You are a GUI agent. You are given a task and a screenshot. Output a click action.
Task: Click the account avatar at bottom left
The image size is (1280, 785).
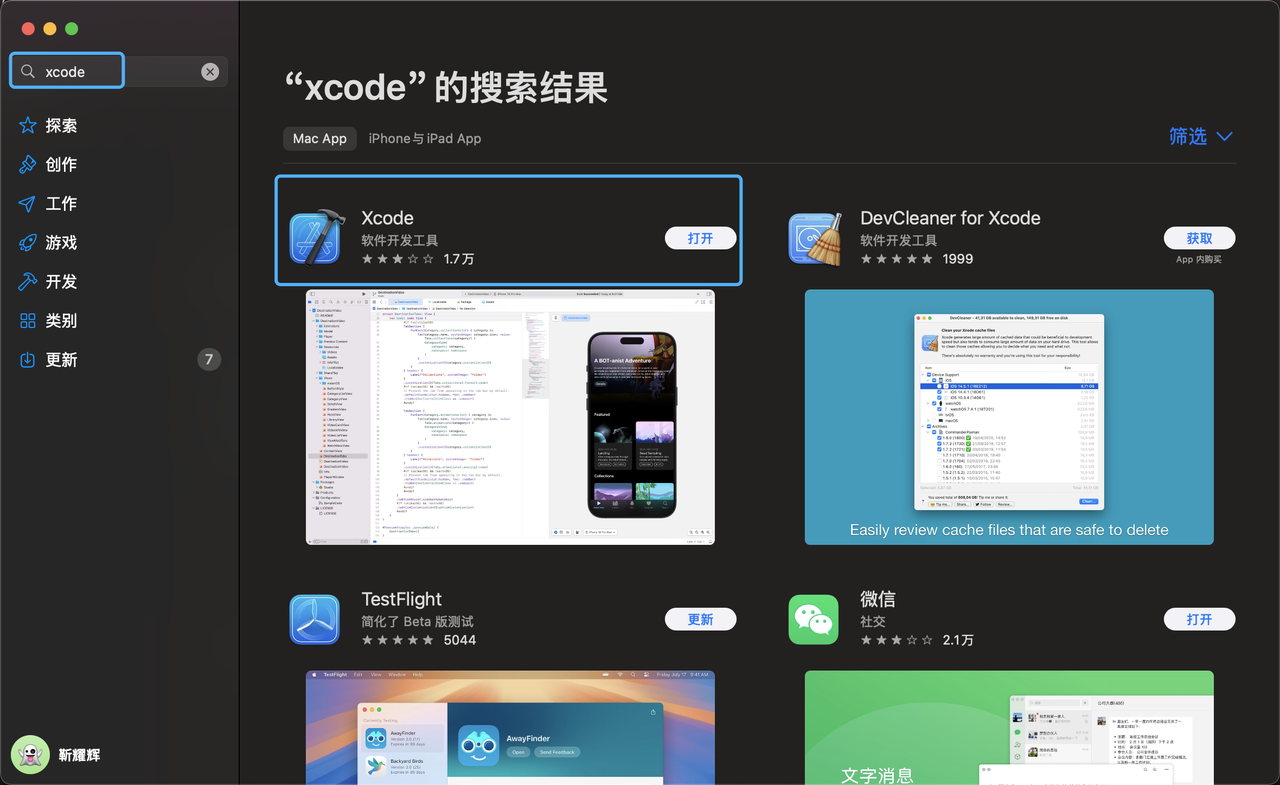point(30,755)
